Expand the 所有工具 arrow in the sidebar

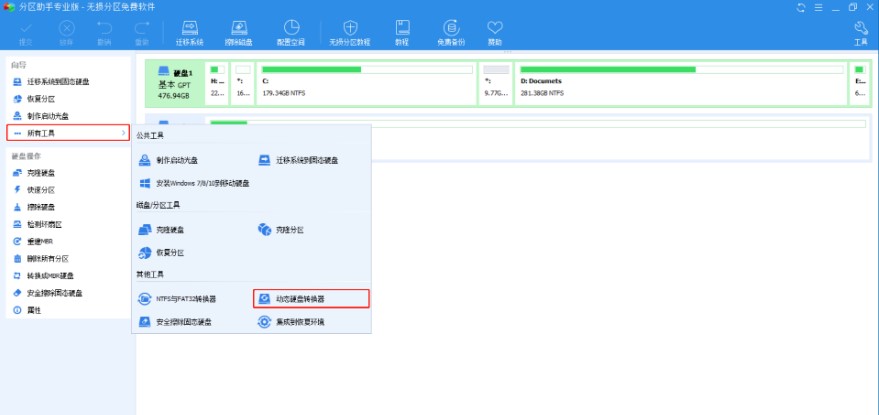[123, 133]
